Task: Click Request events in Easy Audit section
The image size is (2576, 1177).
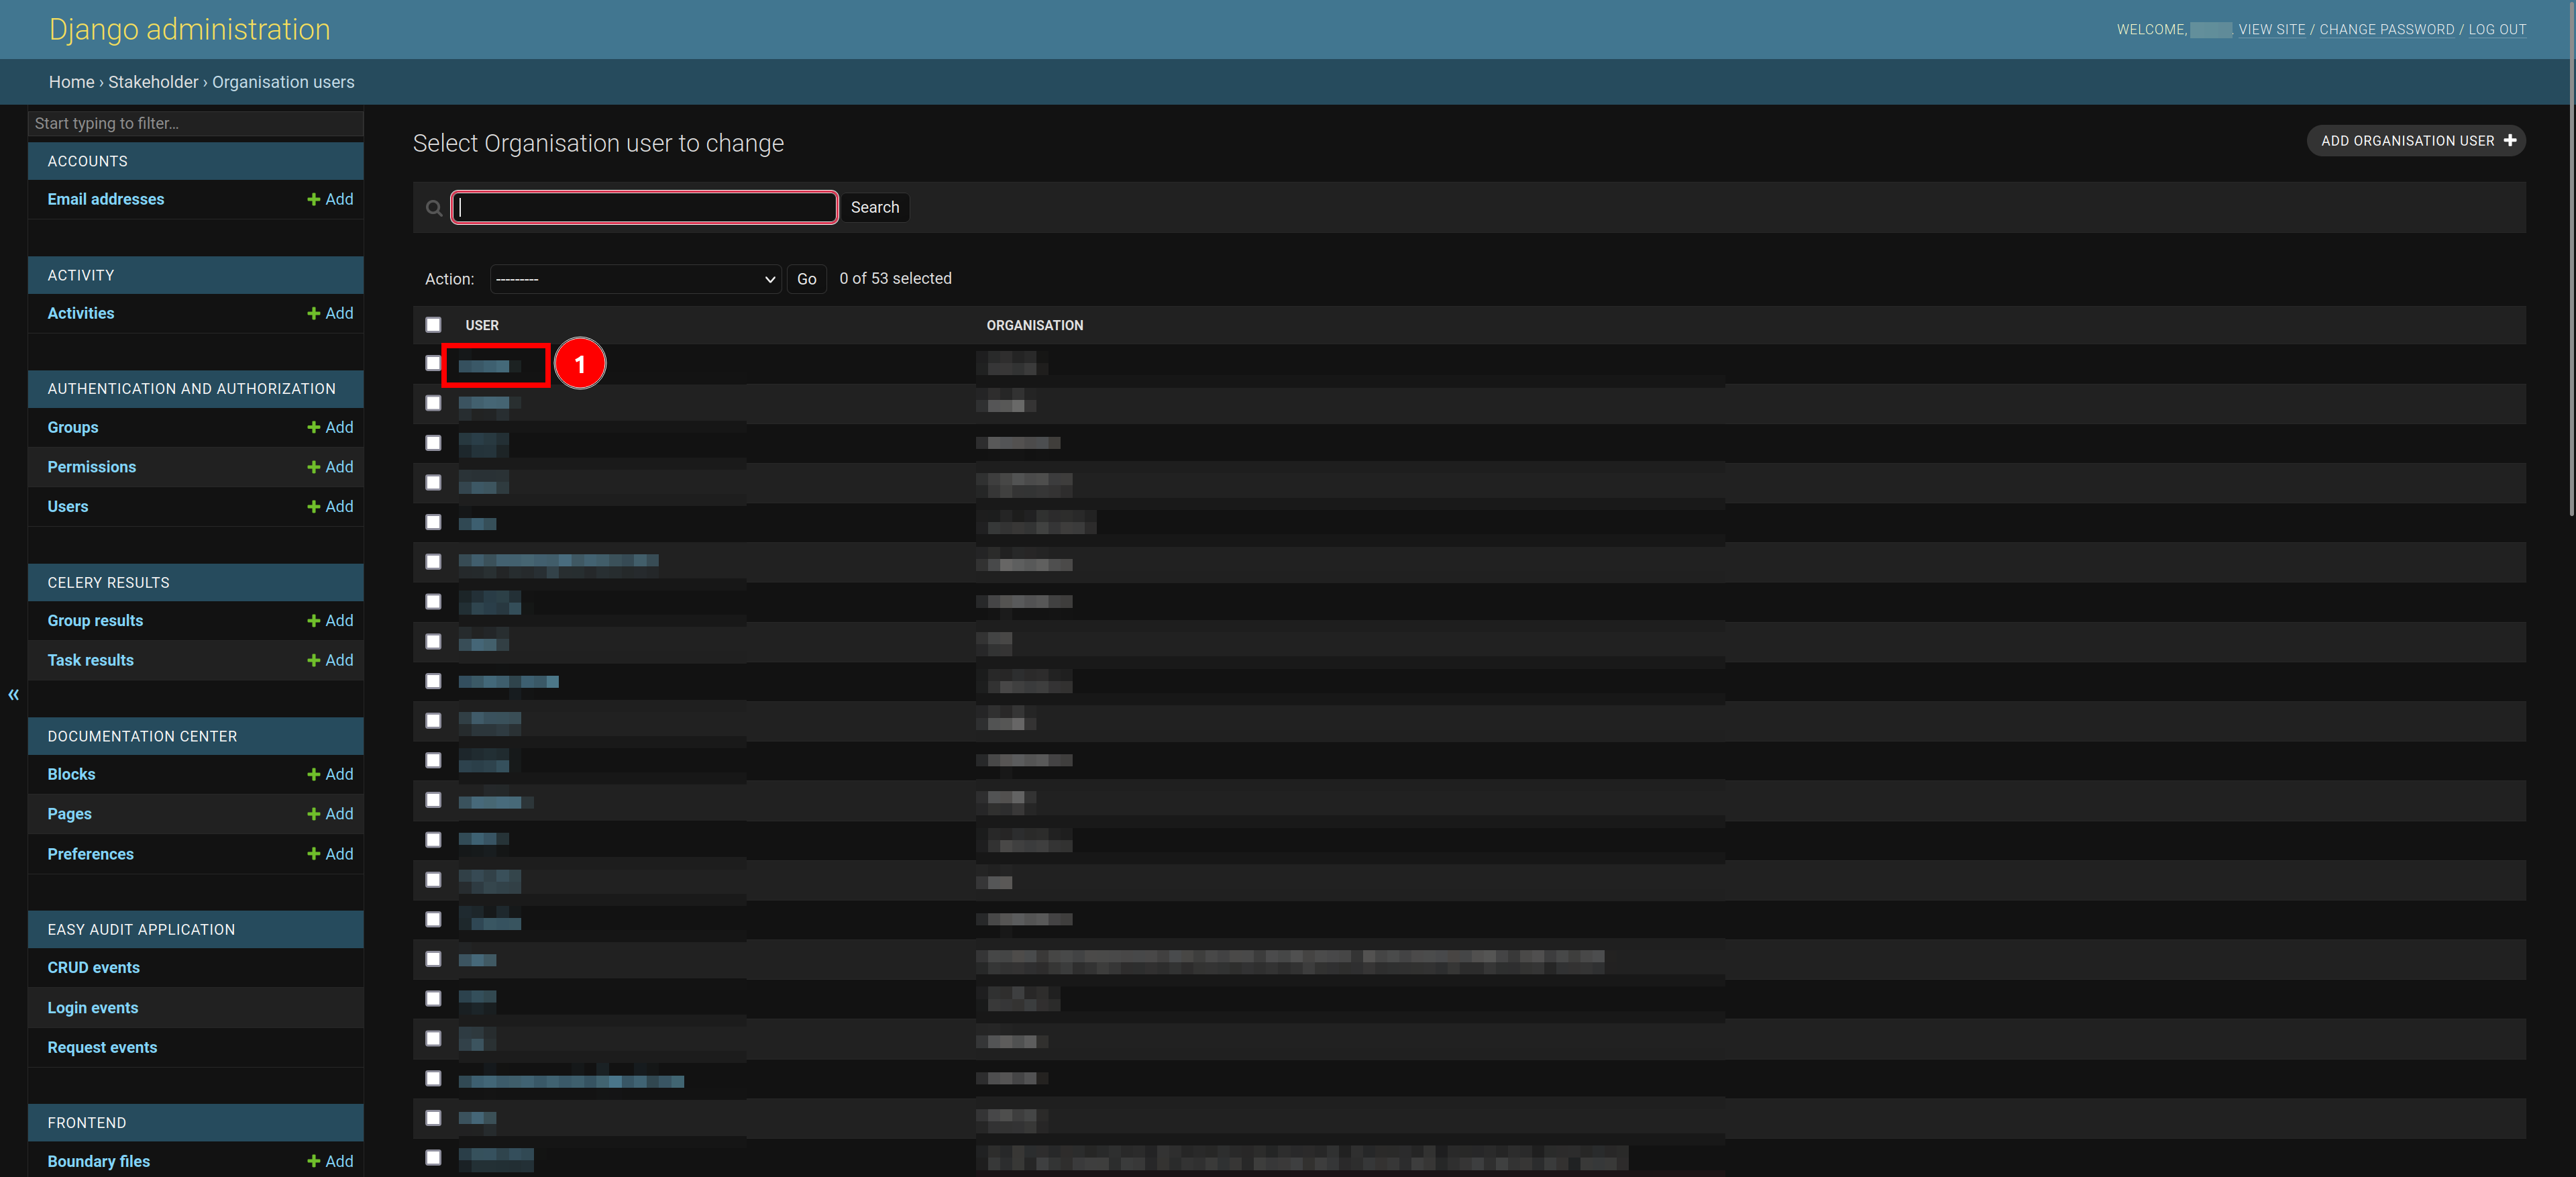Action: point(102,1045)
